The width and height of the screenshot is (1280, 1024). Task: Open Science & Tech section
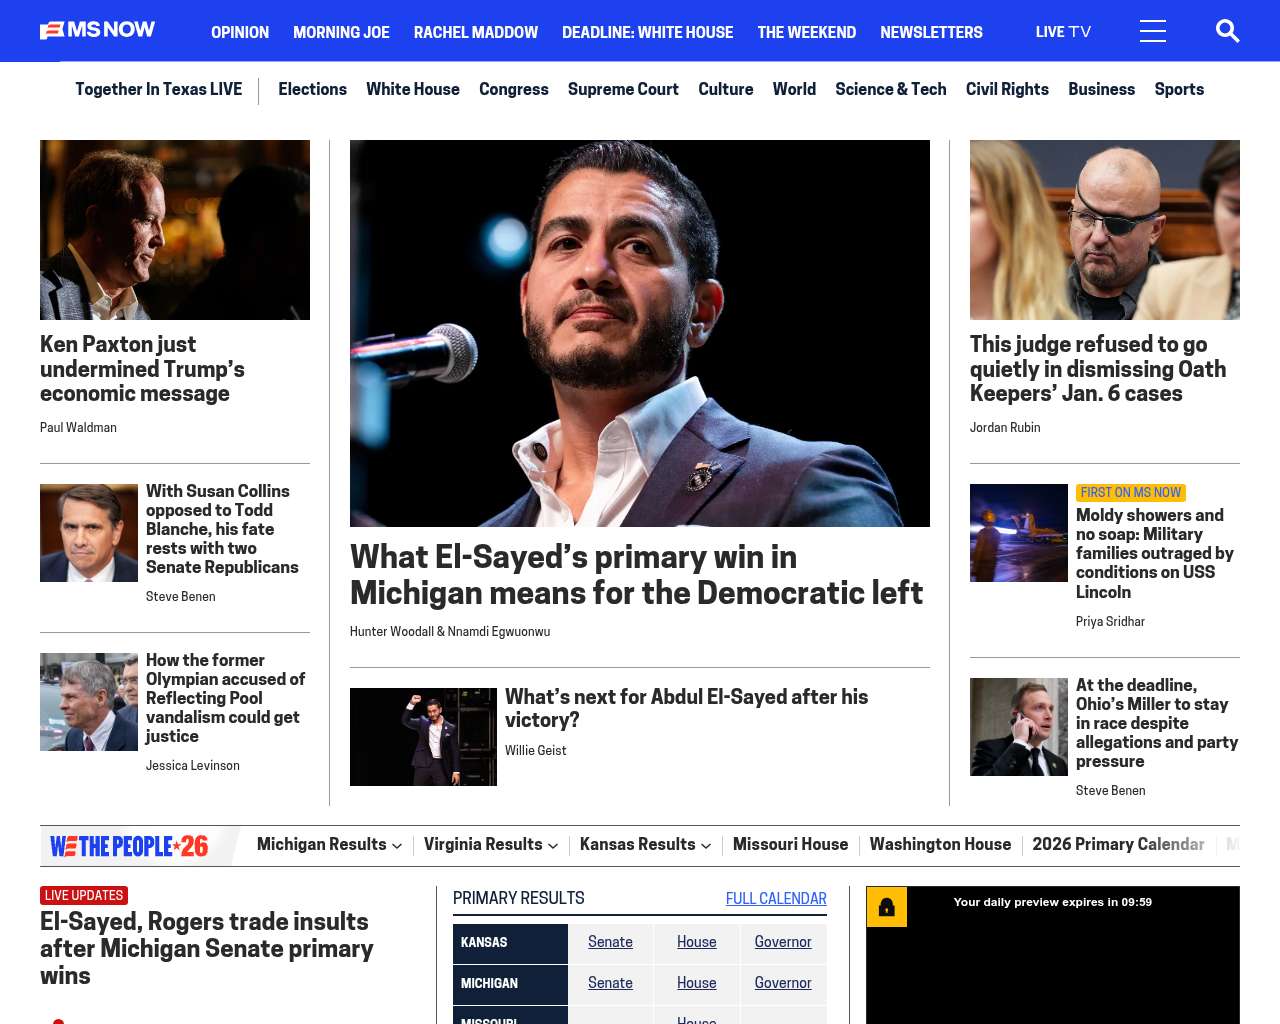click(x=891, y=89)
